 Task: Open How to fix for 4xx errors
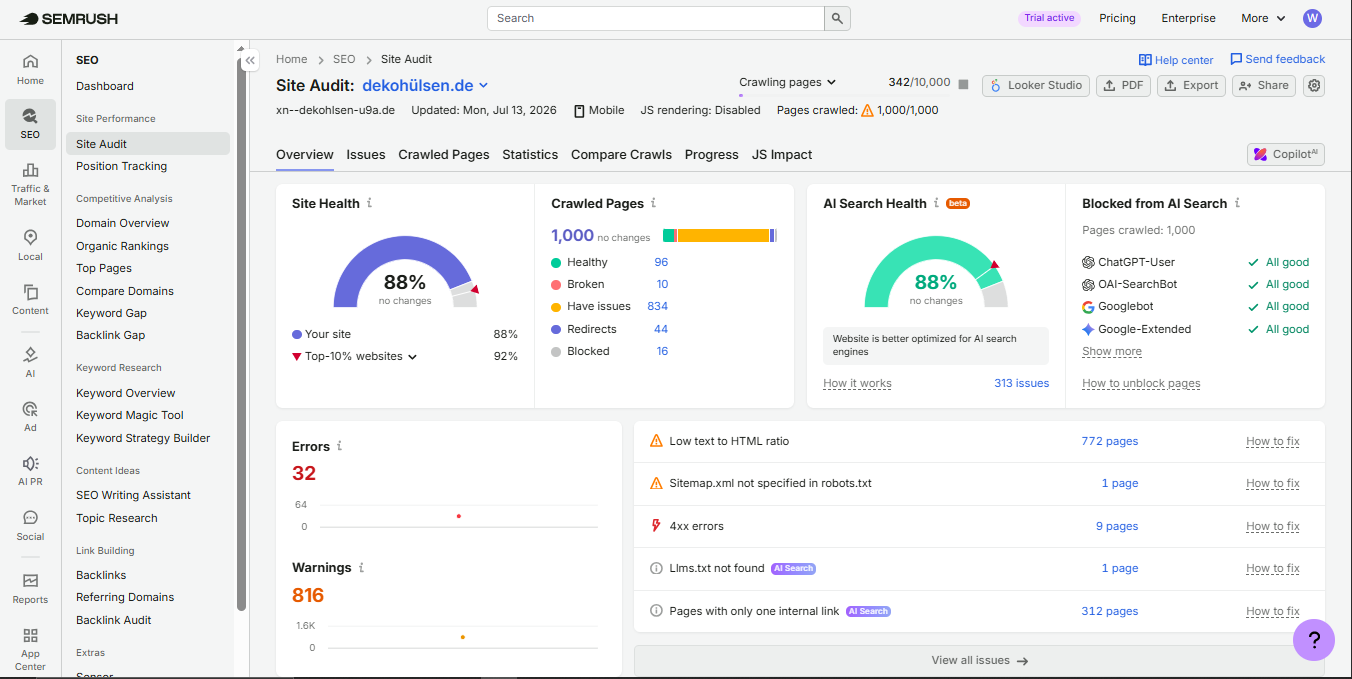click(1273, 526)
